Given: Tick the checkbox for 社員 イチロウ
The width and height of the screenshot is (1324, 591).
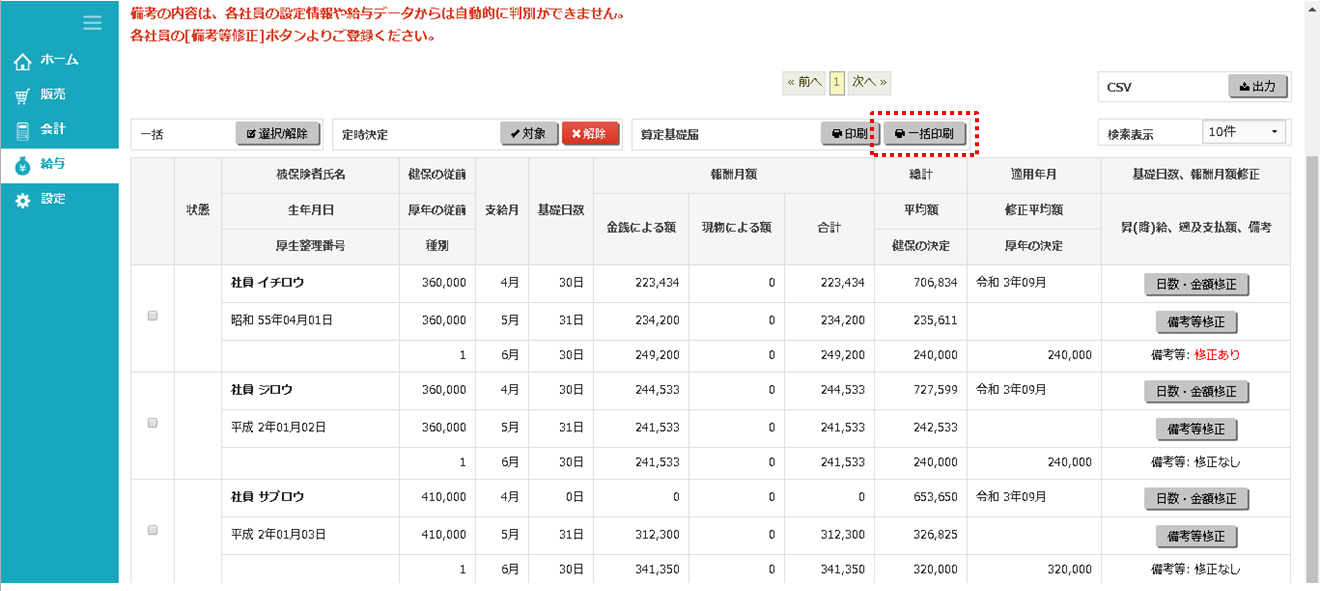Looking at the screenshot, I should click(152, 316).
